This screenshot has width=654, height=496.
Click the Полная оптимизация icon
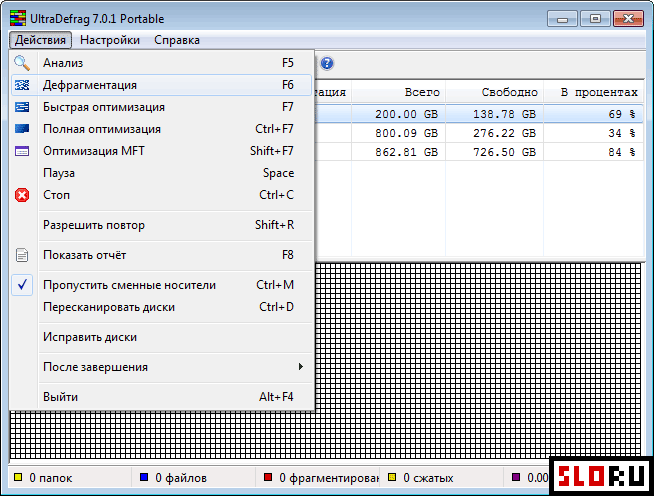click(22, 129)
